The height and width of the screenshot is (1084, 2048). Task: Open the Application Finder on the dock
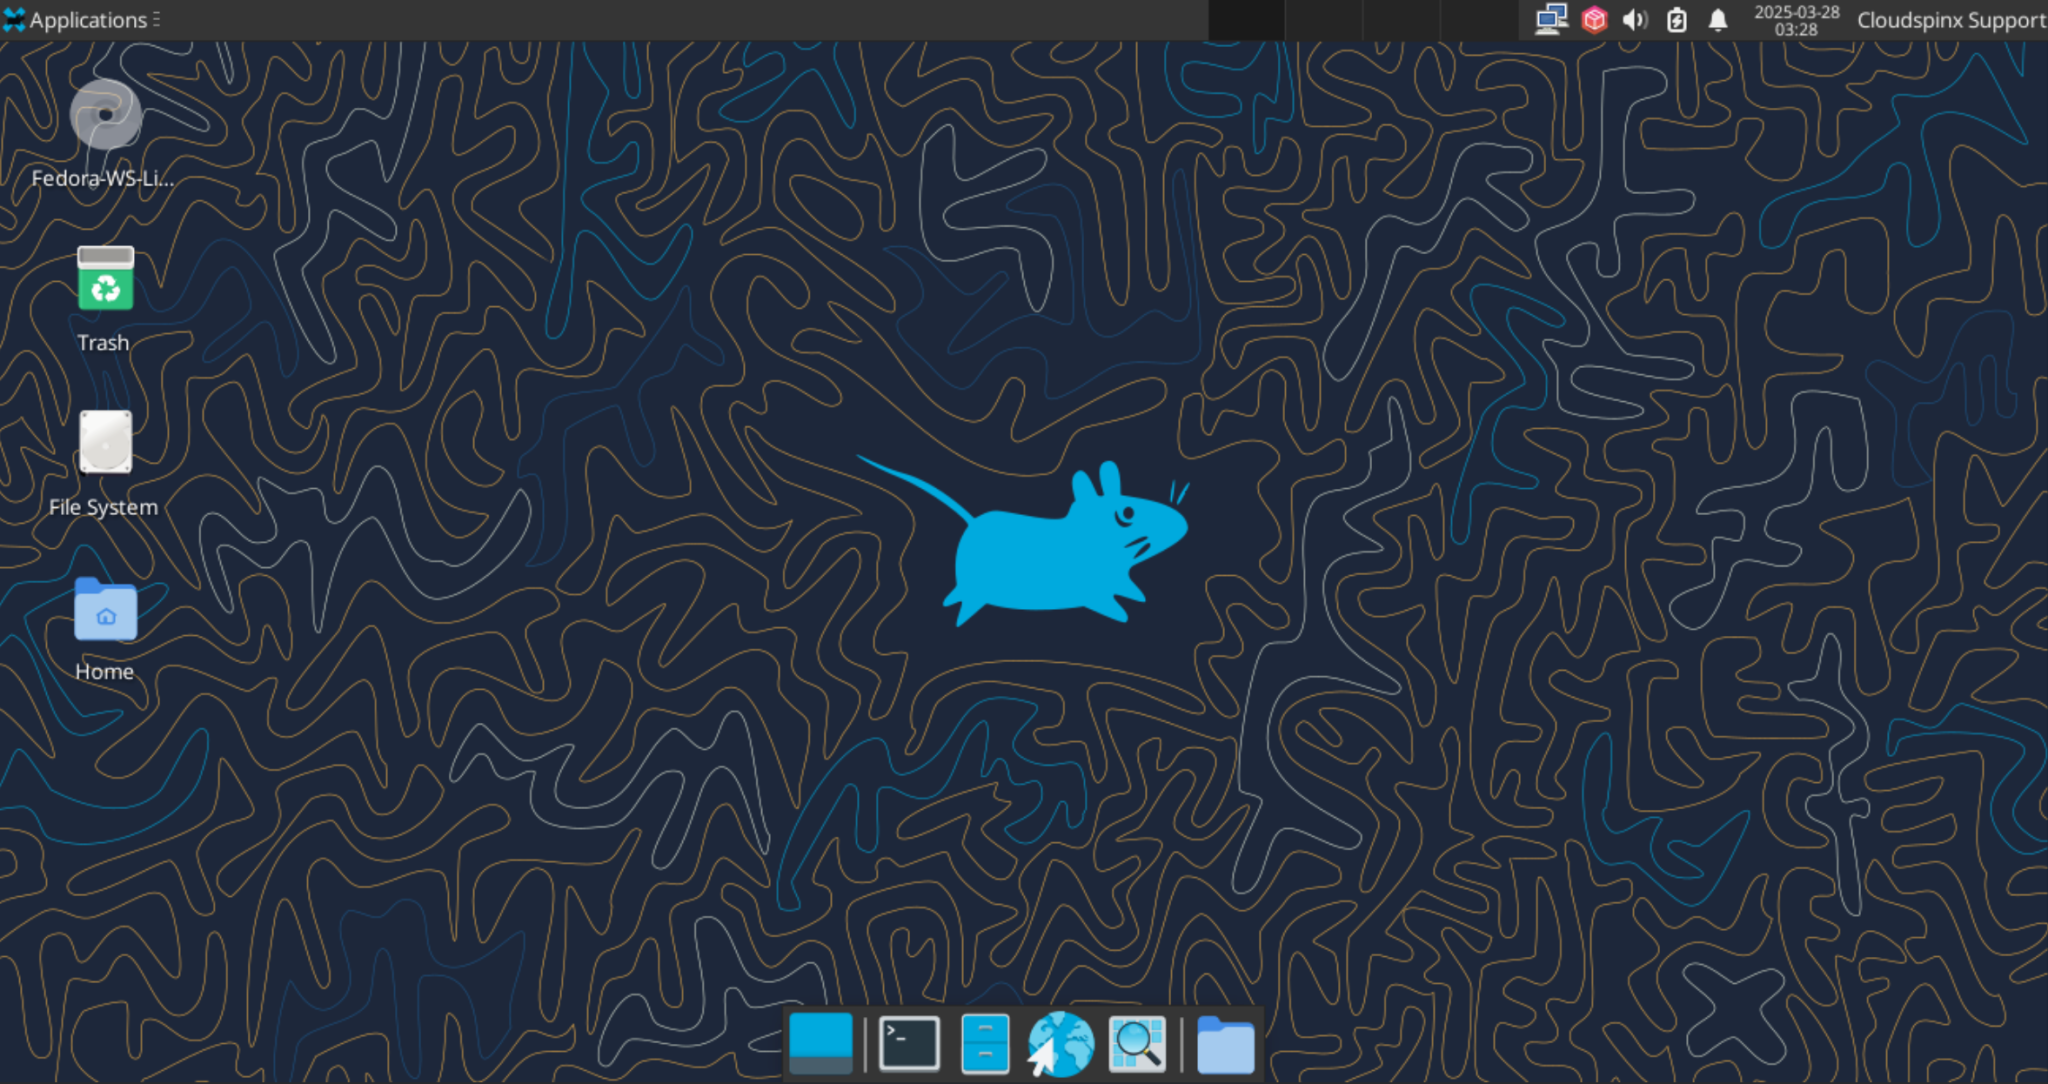point(1136,1043)
